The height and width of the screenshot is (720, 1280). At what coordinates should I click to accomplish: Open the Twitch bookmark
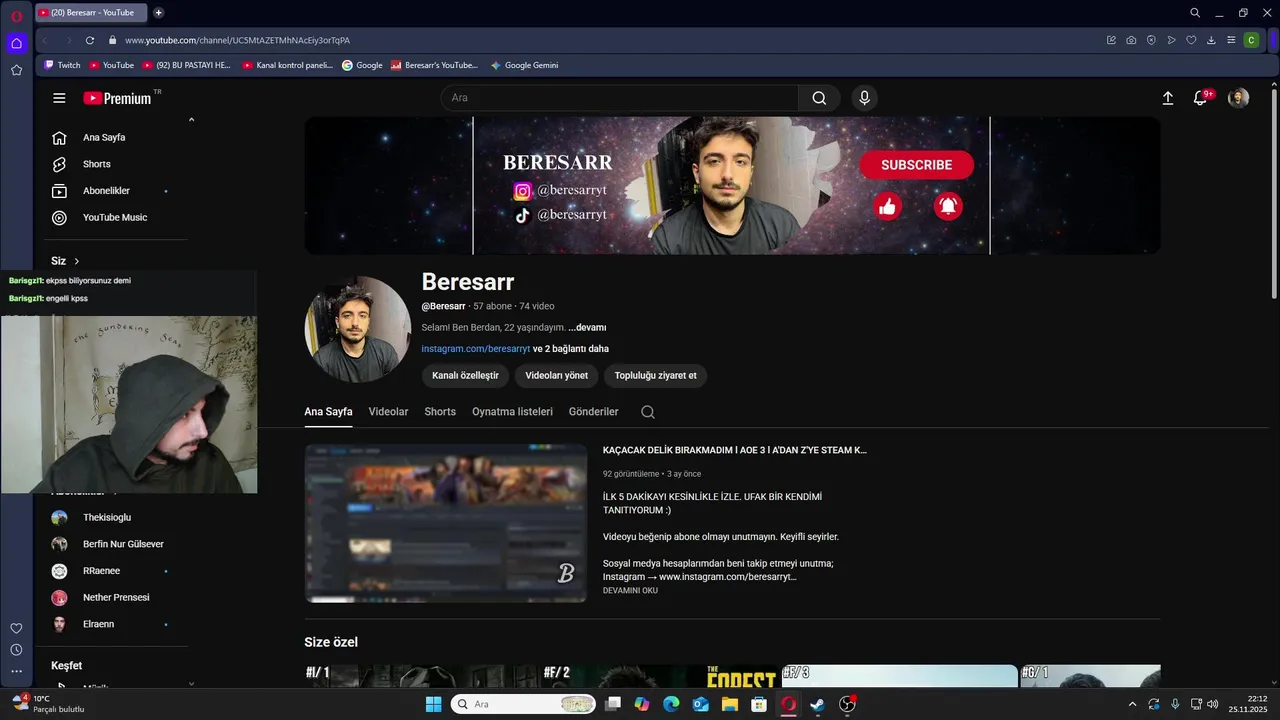(62, 65)
